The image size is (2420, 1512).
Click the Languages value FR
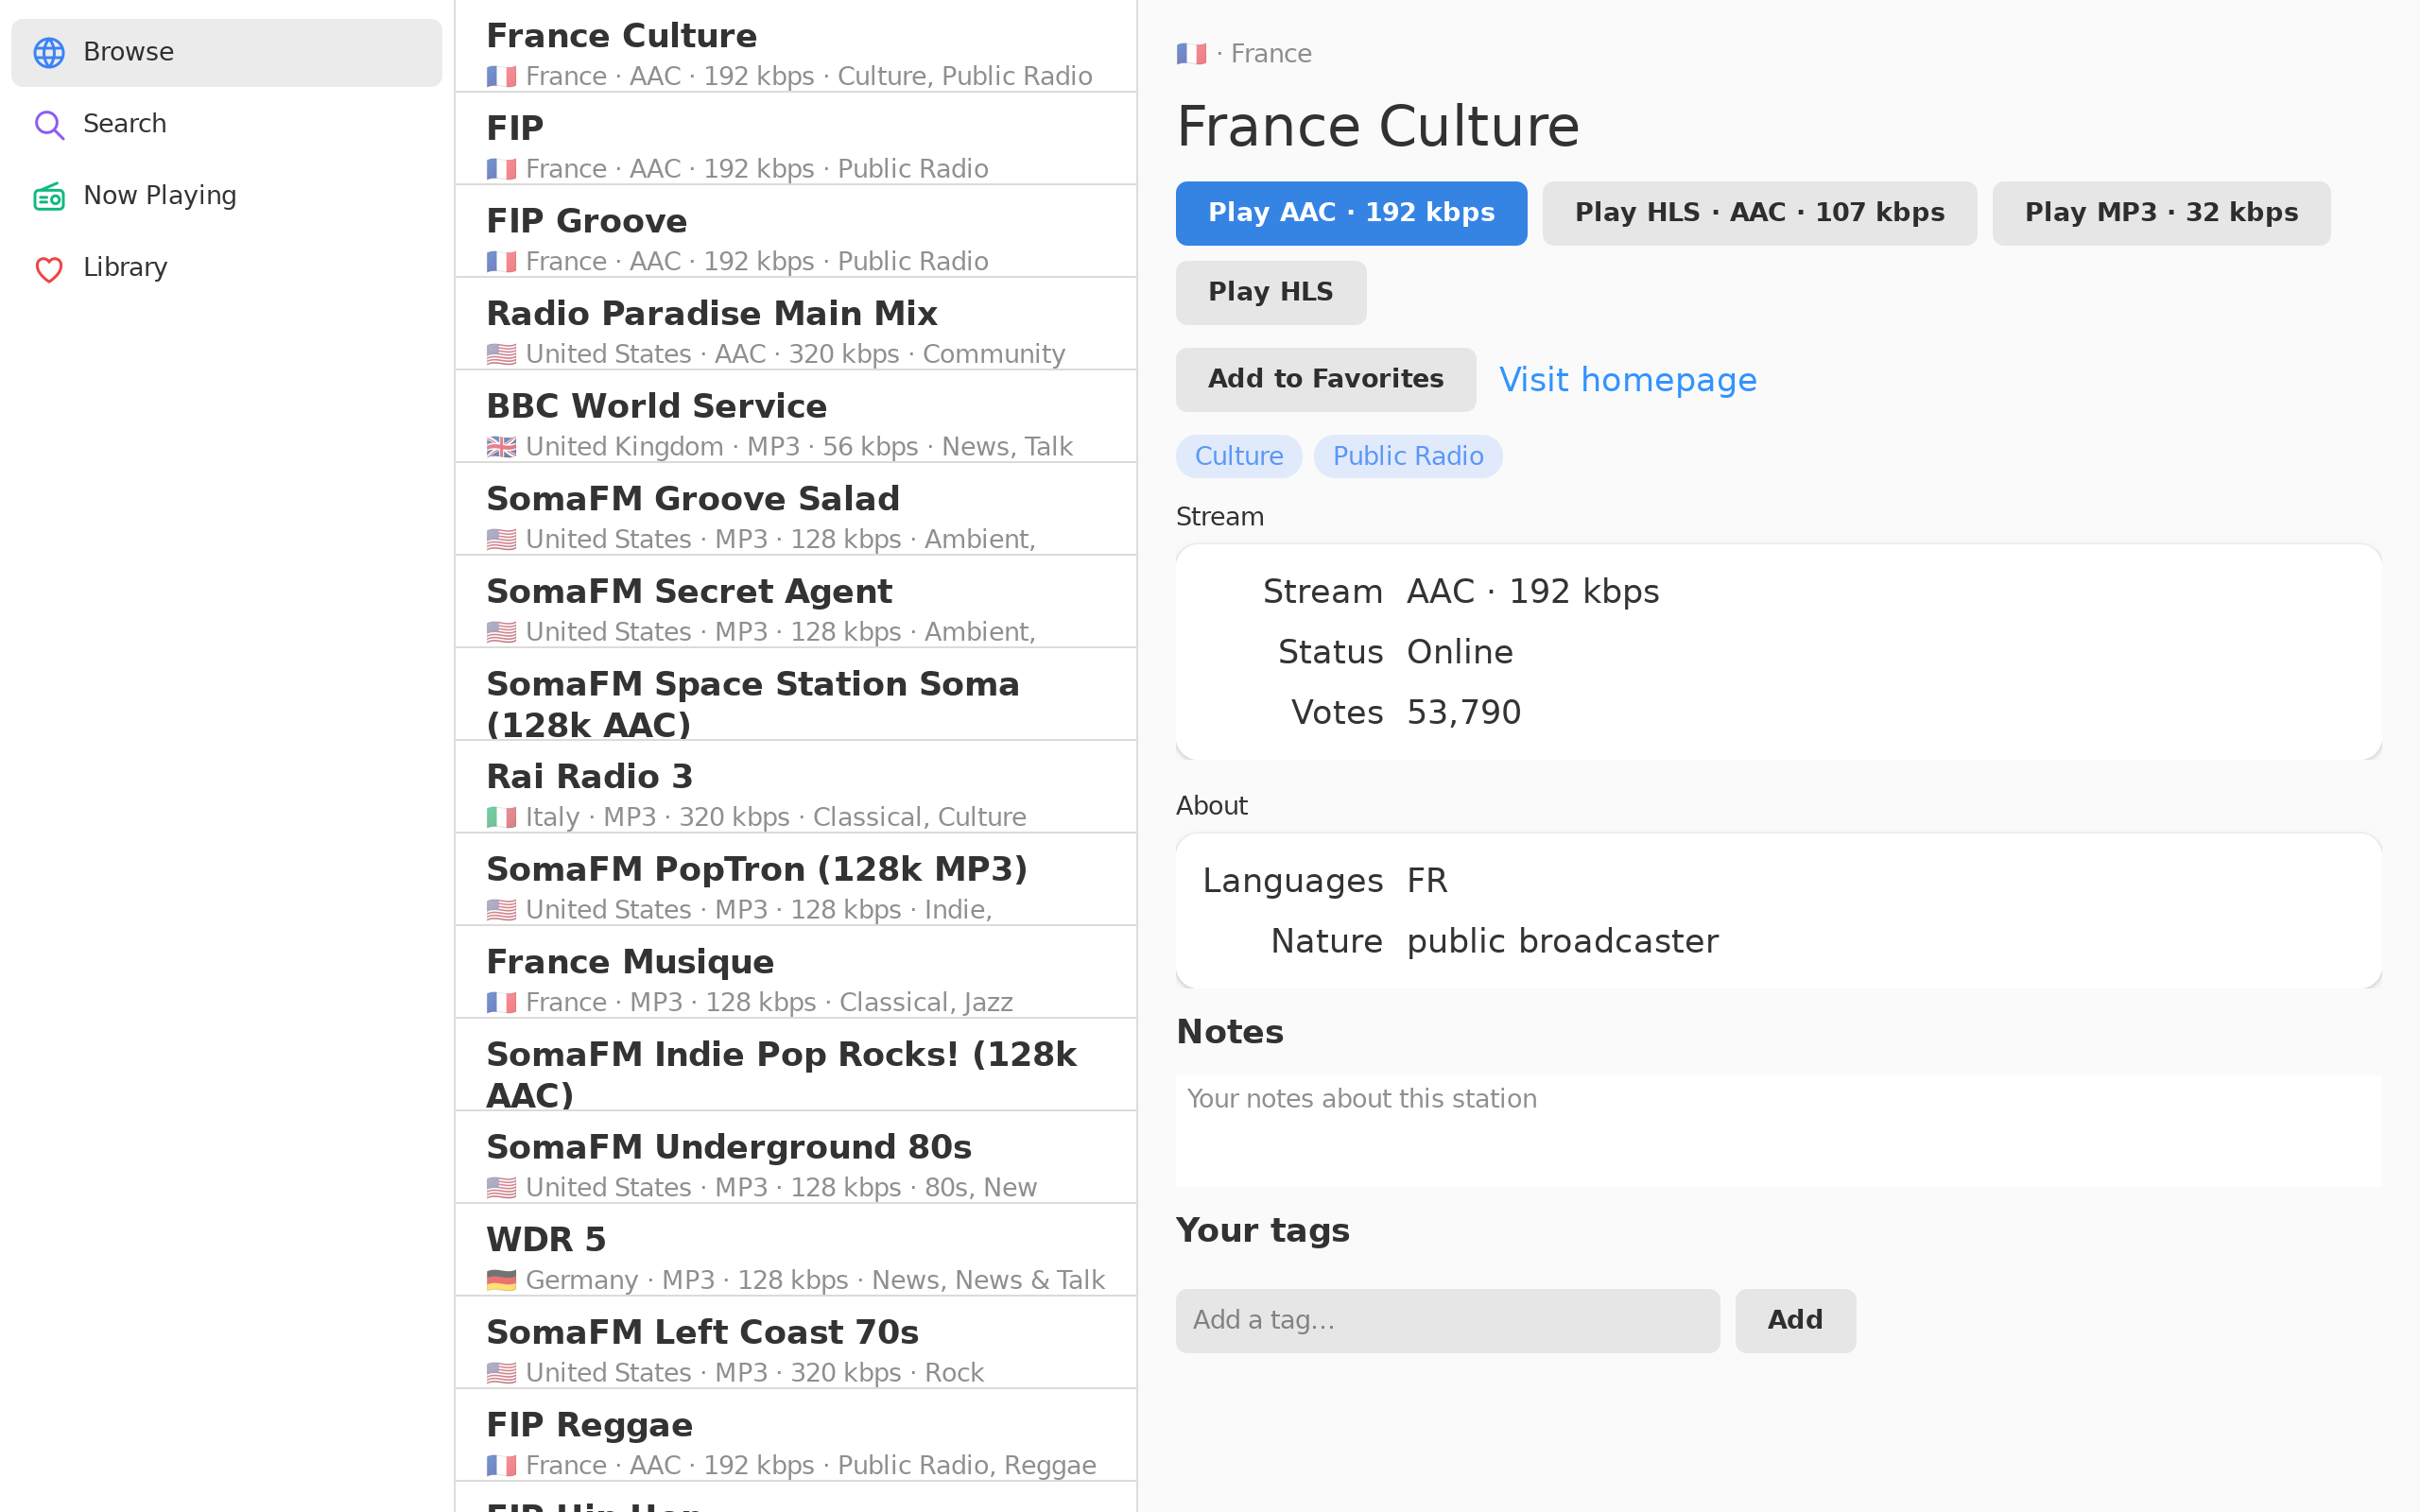coord(1427,882)
